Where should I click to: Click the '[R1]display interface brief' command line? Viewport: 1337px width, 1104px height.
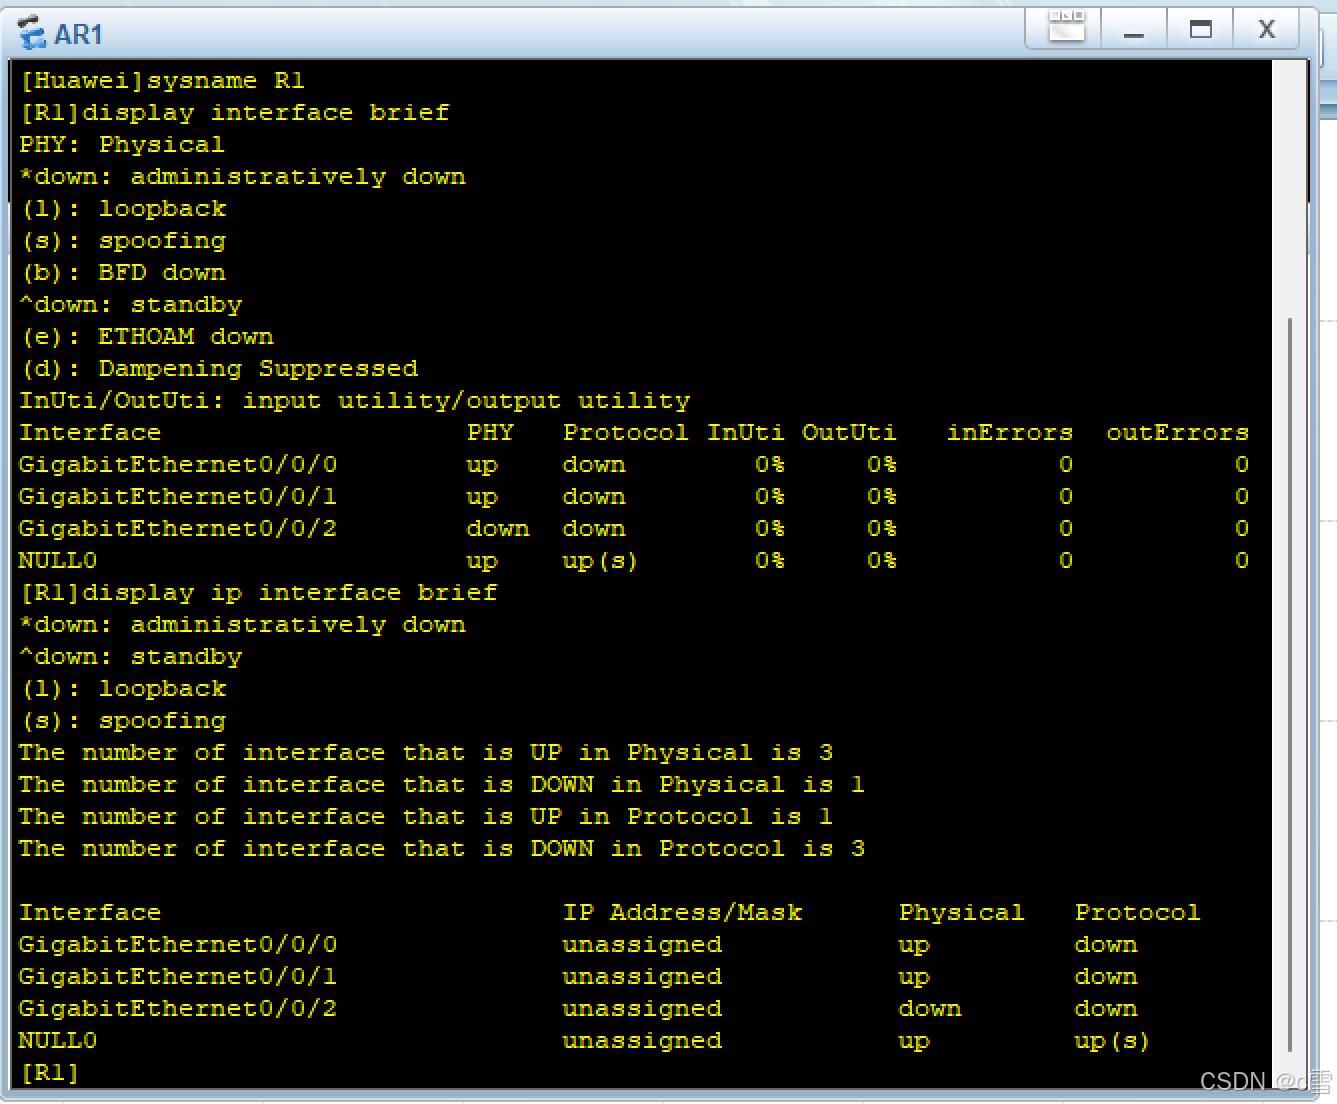(x=235, y=113)
